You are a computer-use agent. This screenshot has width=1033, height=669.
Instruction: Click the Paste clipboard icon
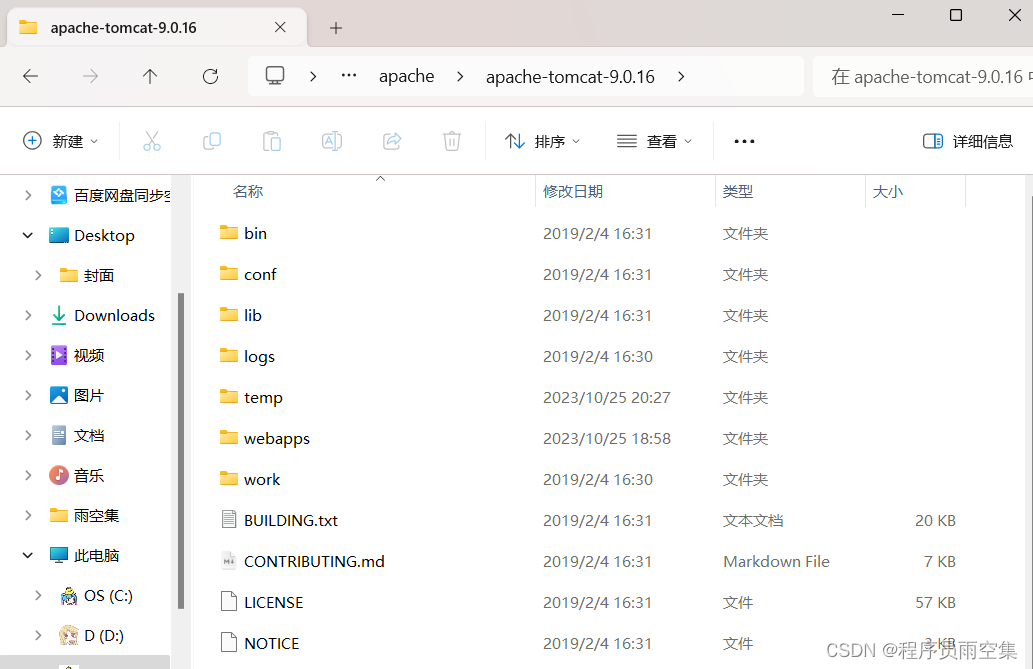click(271, 141)
